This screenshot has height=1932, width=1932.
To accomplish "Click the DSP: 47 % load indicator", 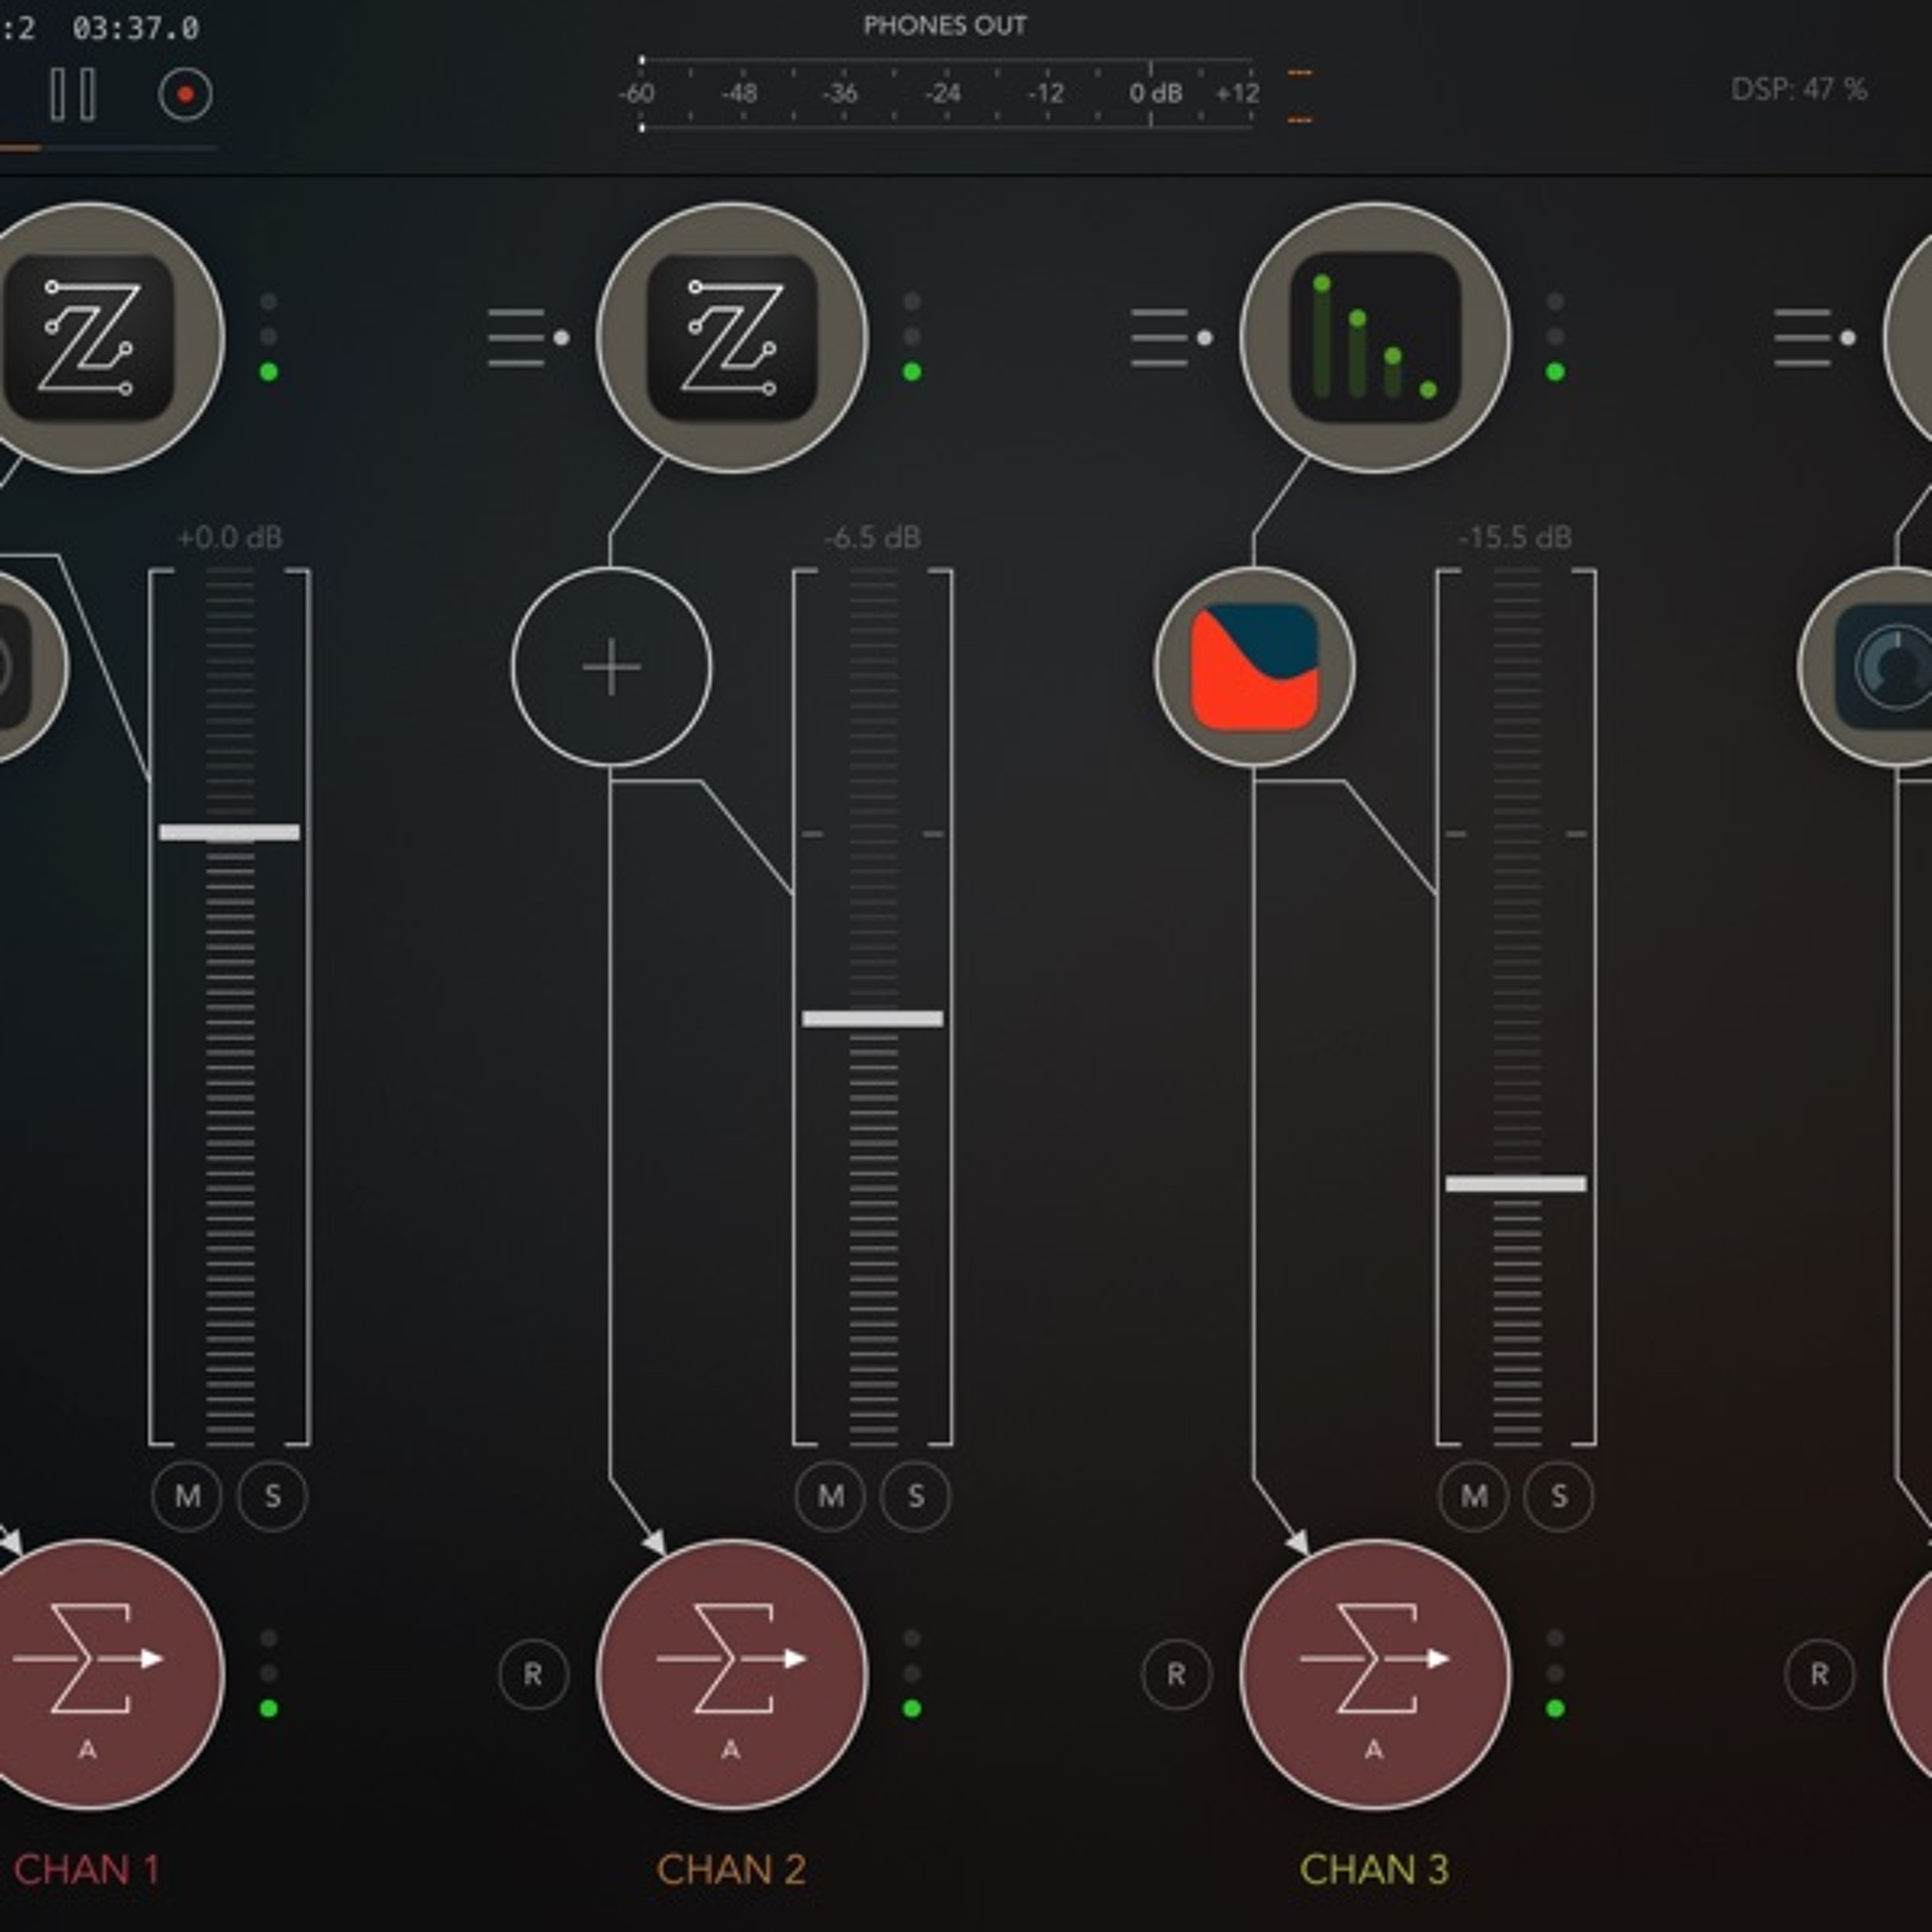I will (1799, 89).
